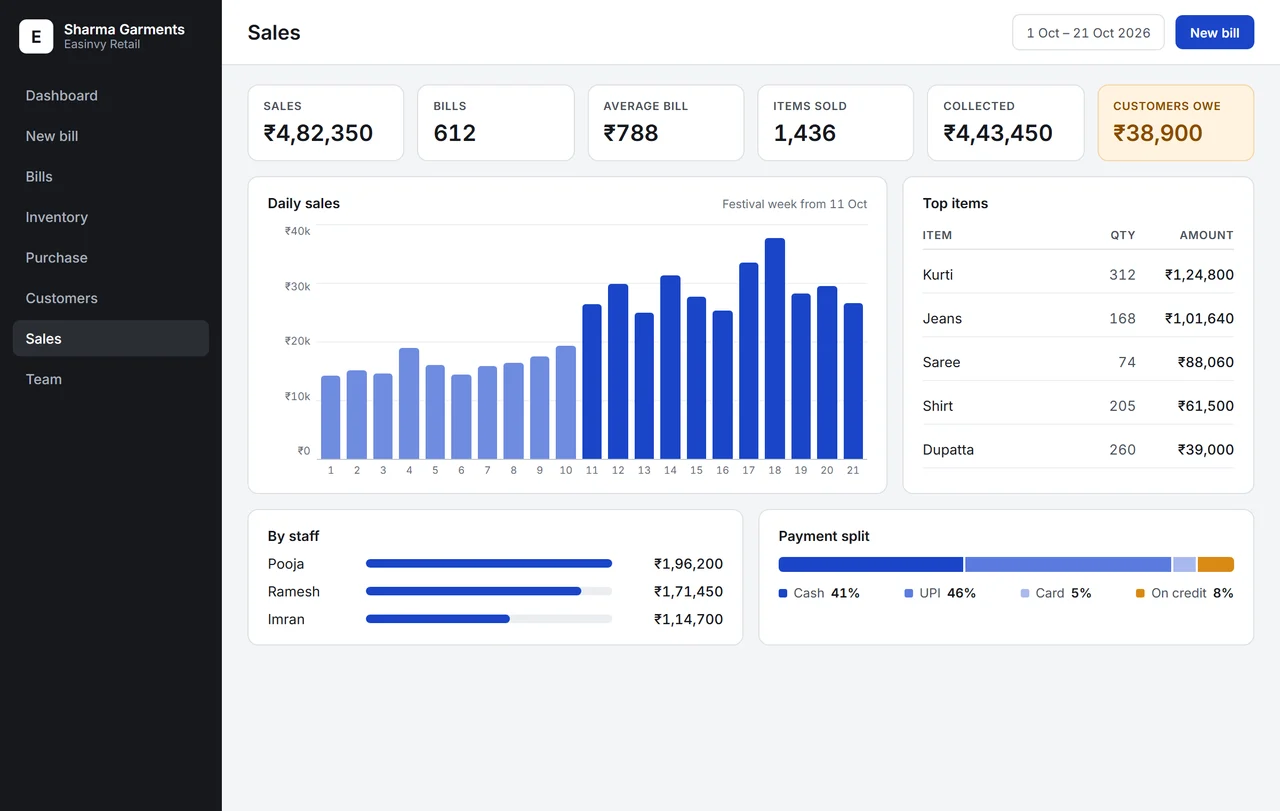Screen dimensions: 1280x811
Task: Select the Kurti row in Top items
Action: 1078,274
